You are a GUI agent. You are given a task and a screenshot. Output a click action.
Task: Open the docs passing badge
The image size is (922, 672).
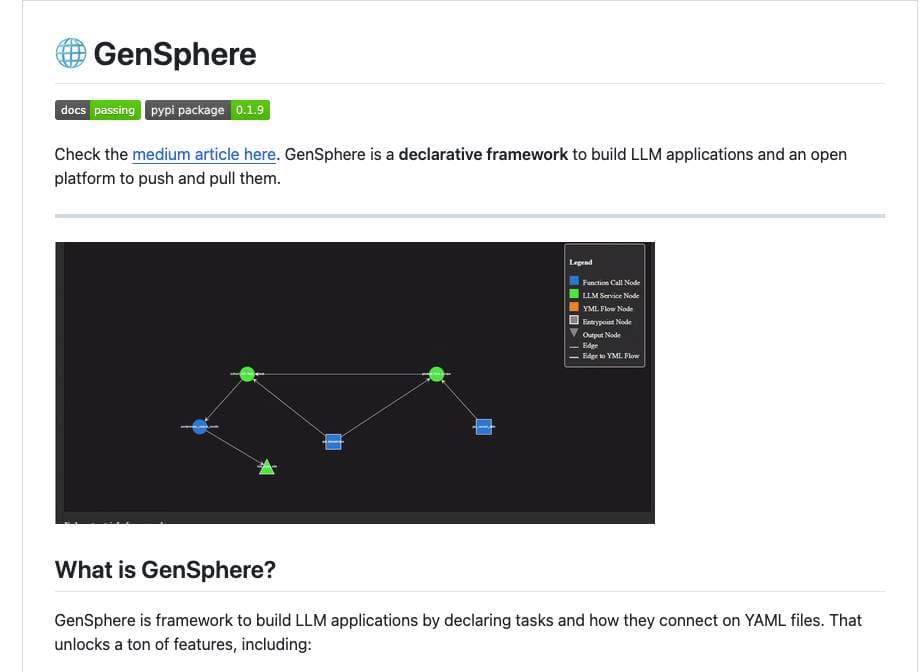(x=98, y=110)
